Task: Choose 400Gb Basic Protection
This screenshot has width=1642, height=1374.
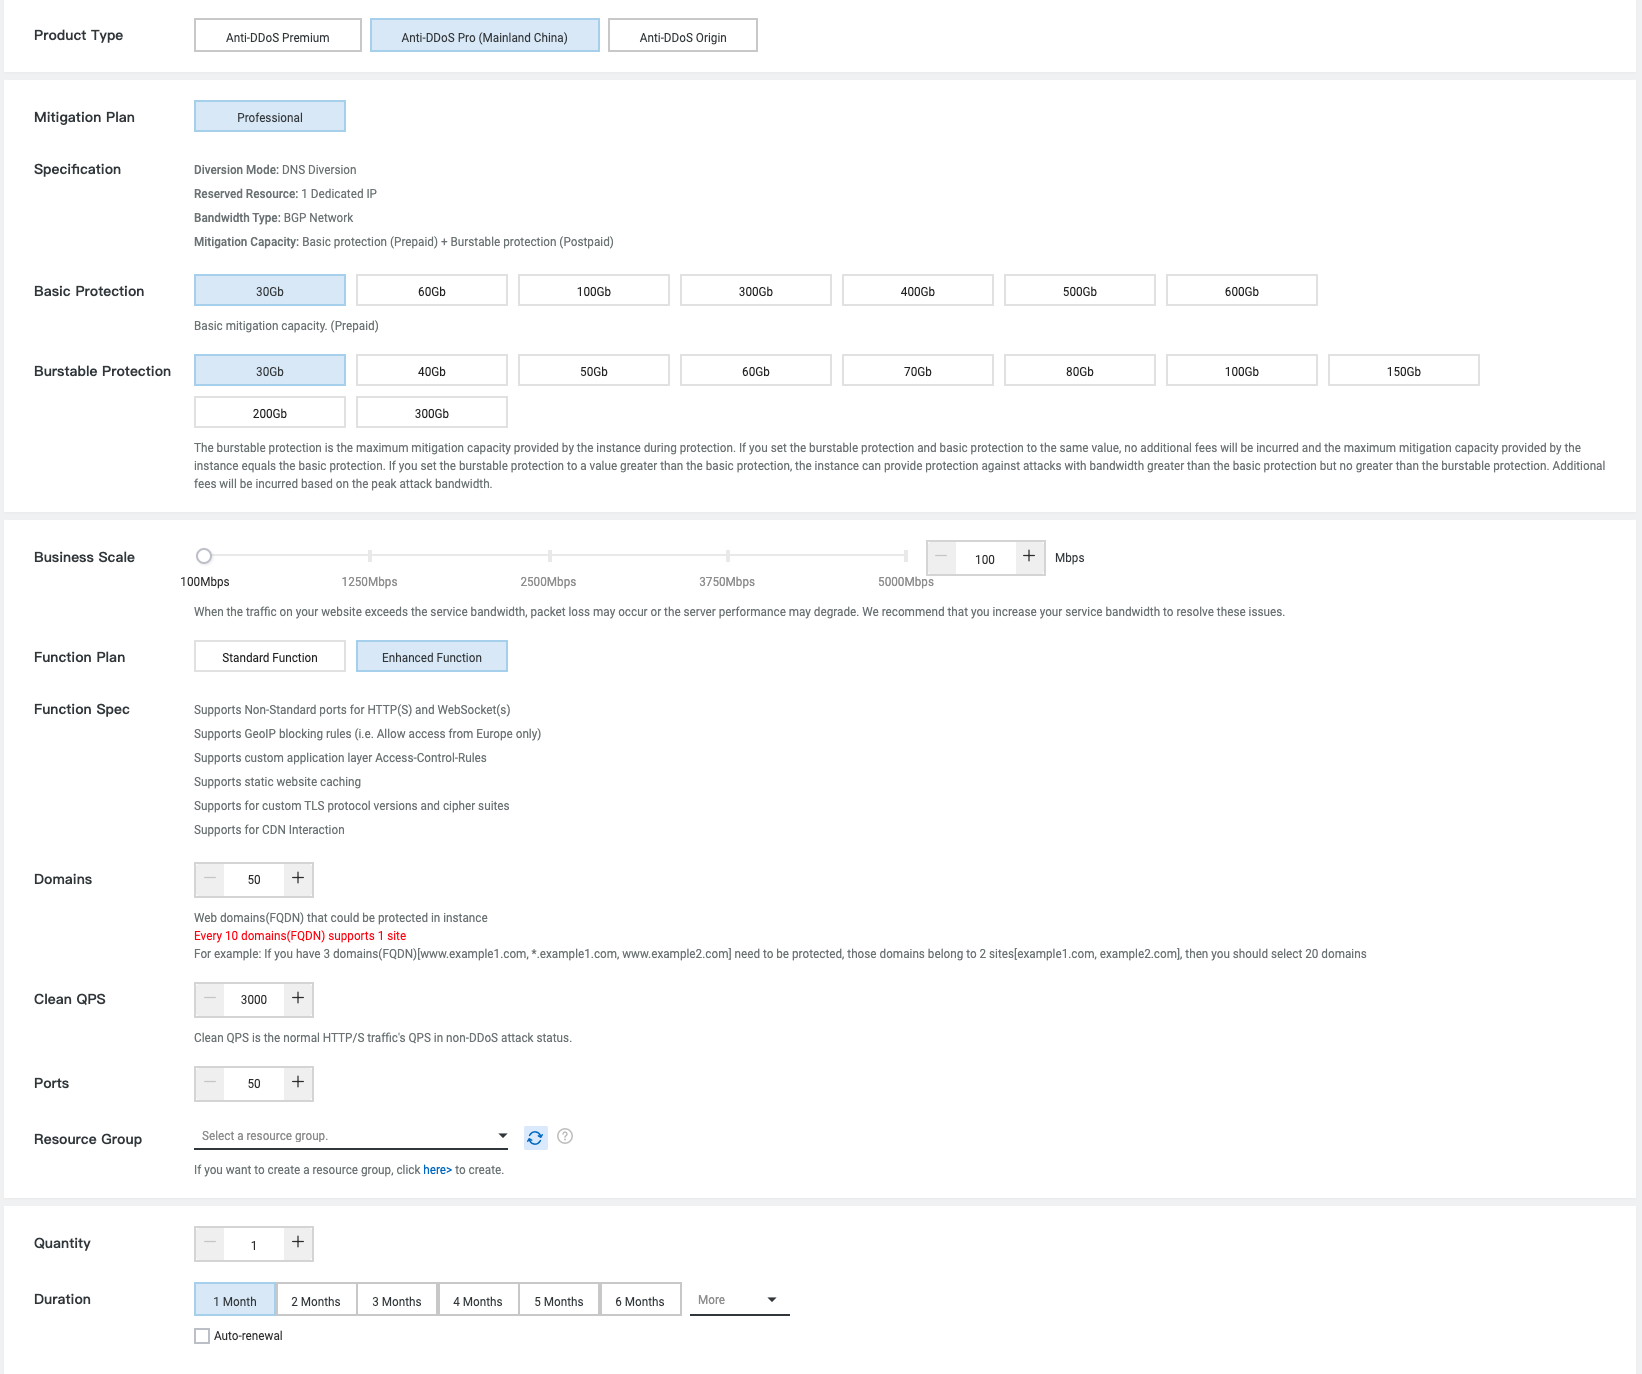Action: (x=918, y=290)
